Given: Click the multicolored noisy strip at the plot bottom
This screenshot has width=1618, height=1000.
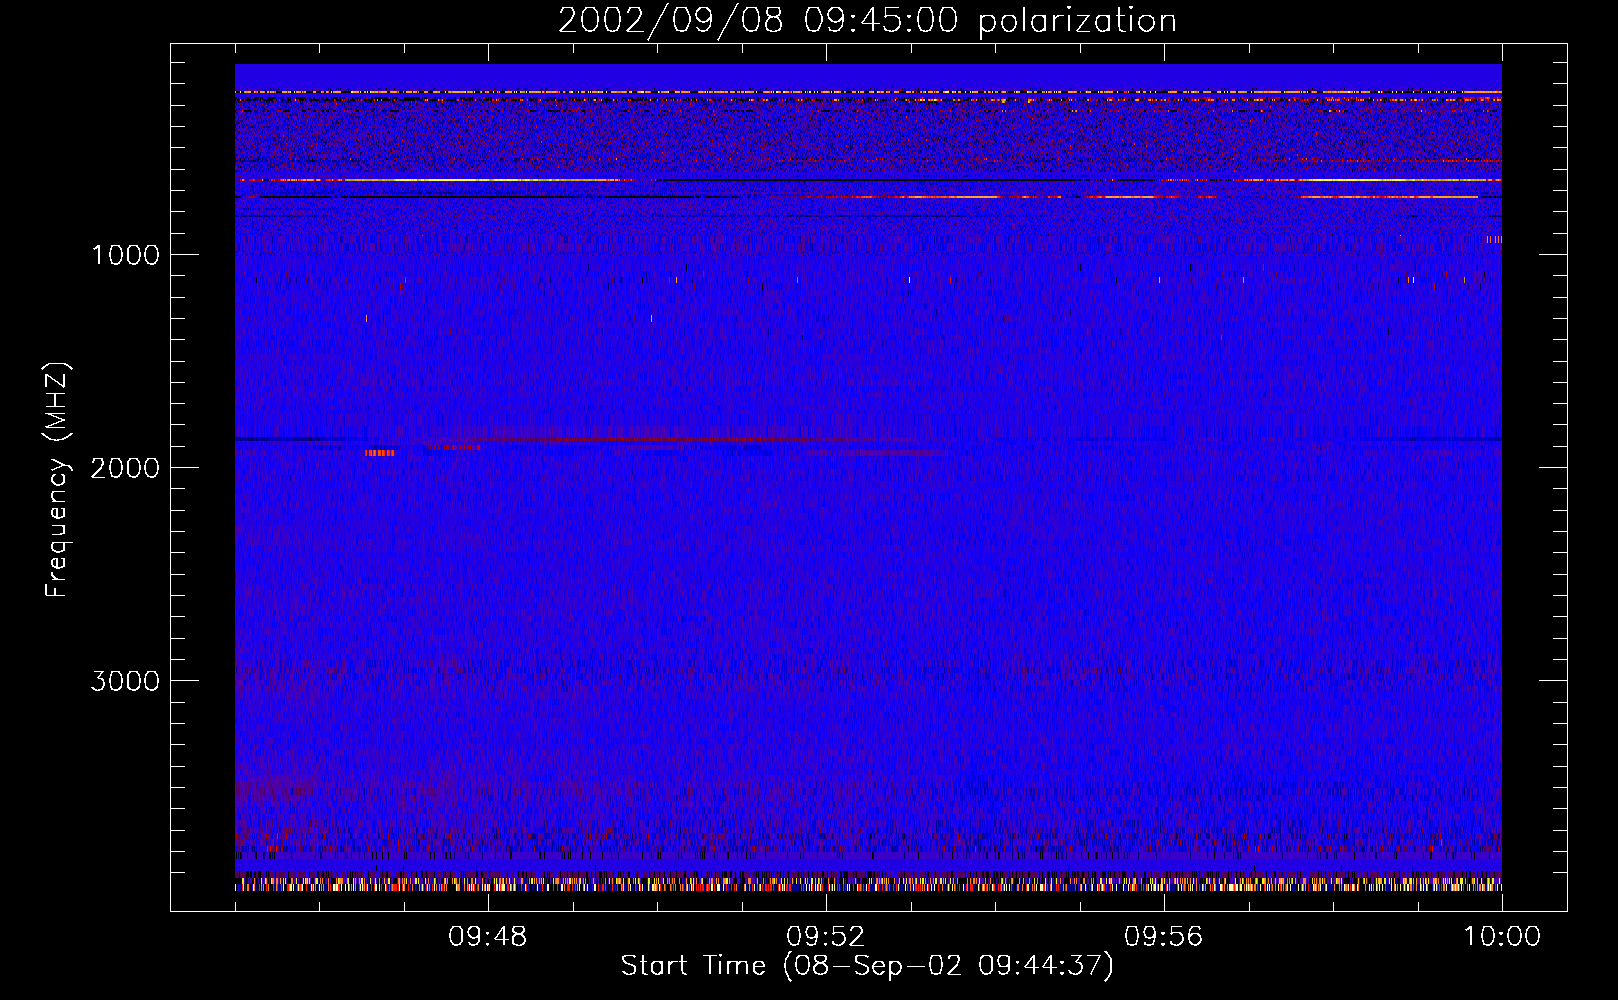Looking at the screenshot, I should (868, 884).
